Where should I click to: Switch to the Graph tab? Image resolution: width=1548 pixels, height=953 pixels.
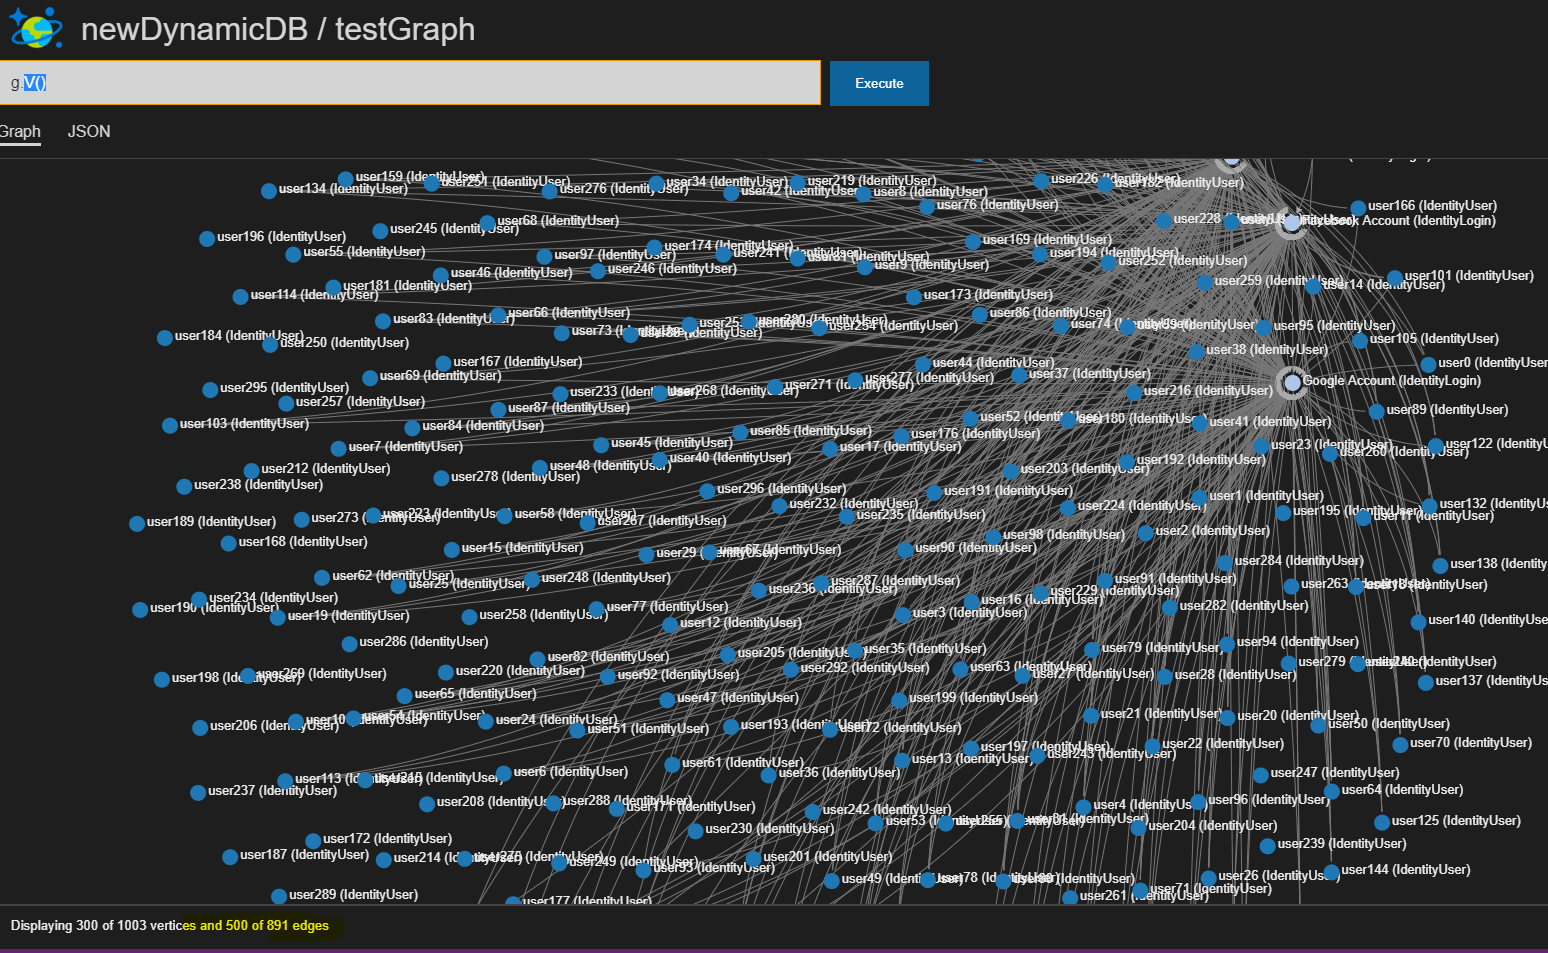(20, 131)
